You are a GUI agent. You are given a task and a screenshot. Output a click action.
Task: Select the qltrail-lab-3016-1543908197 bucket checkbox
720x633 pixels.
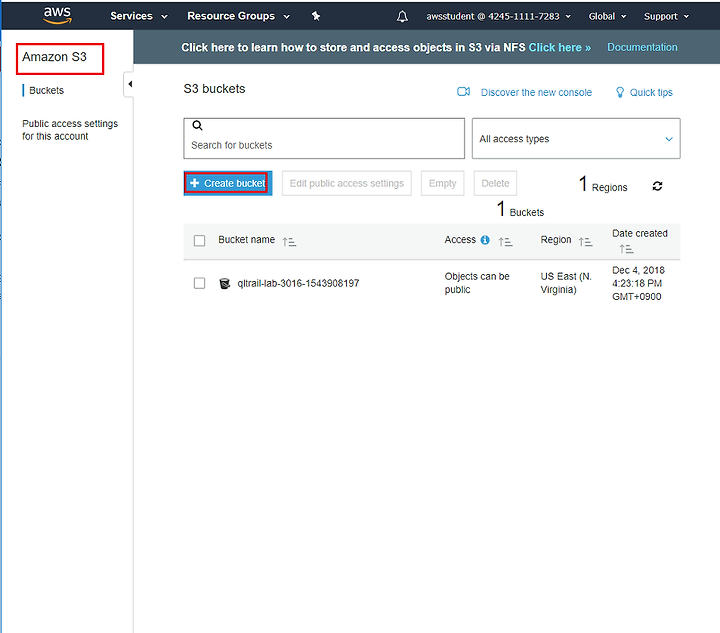[199, 283]
